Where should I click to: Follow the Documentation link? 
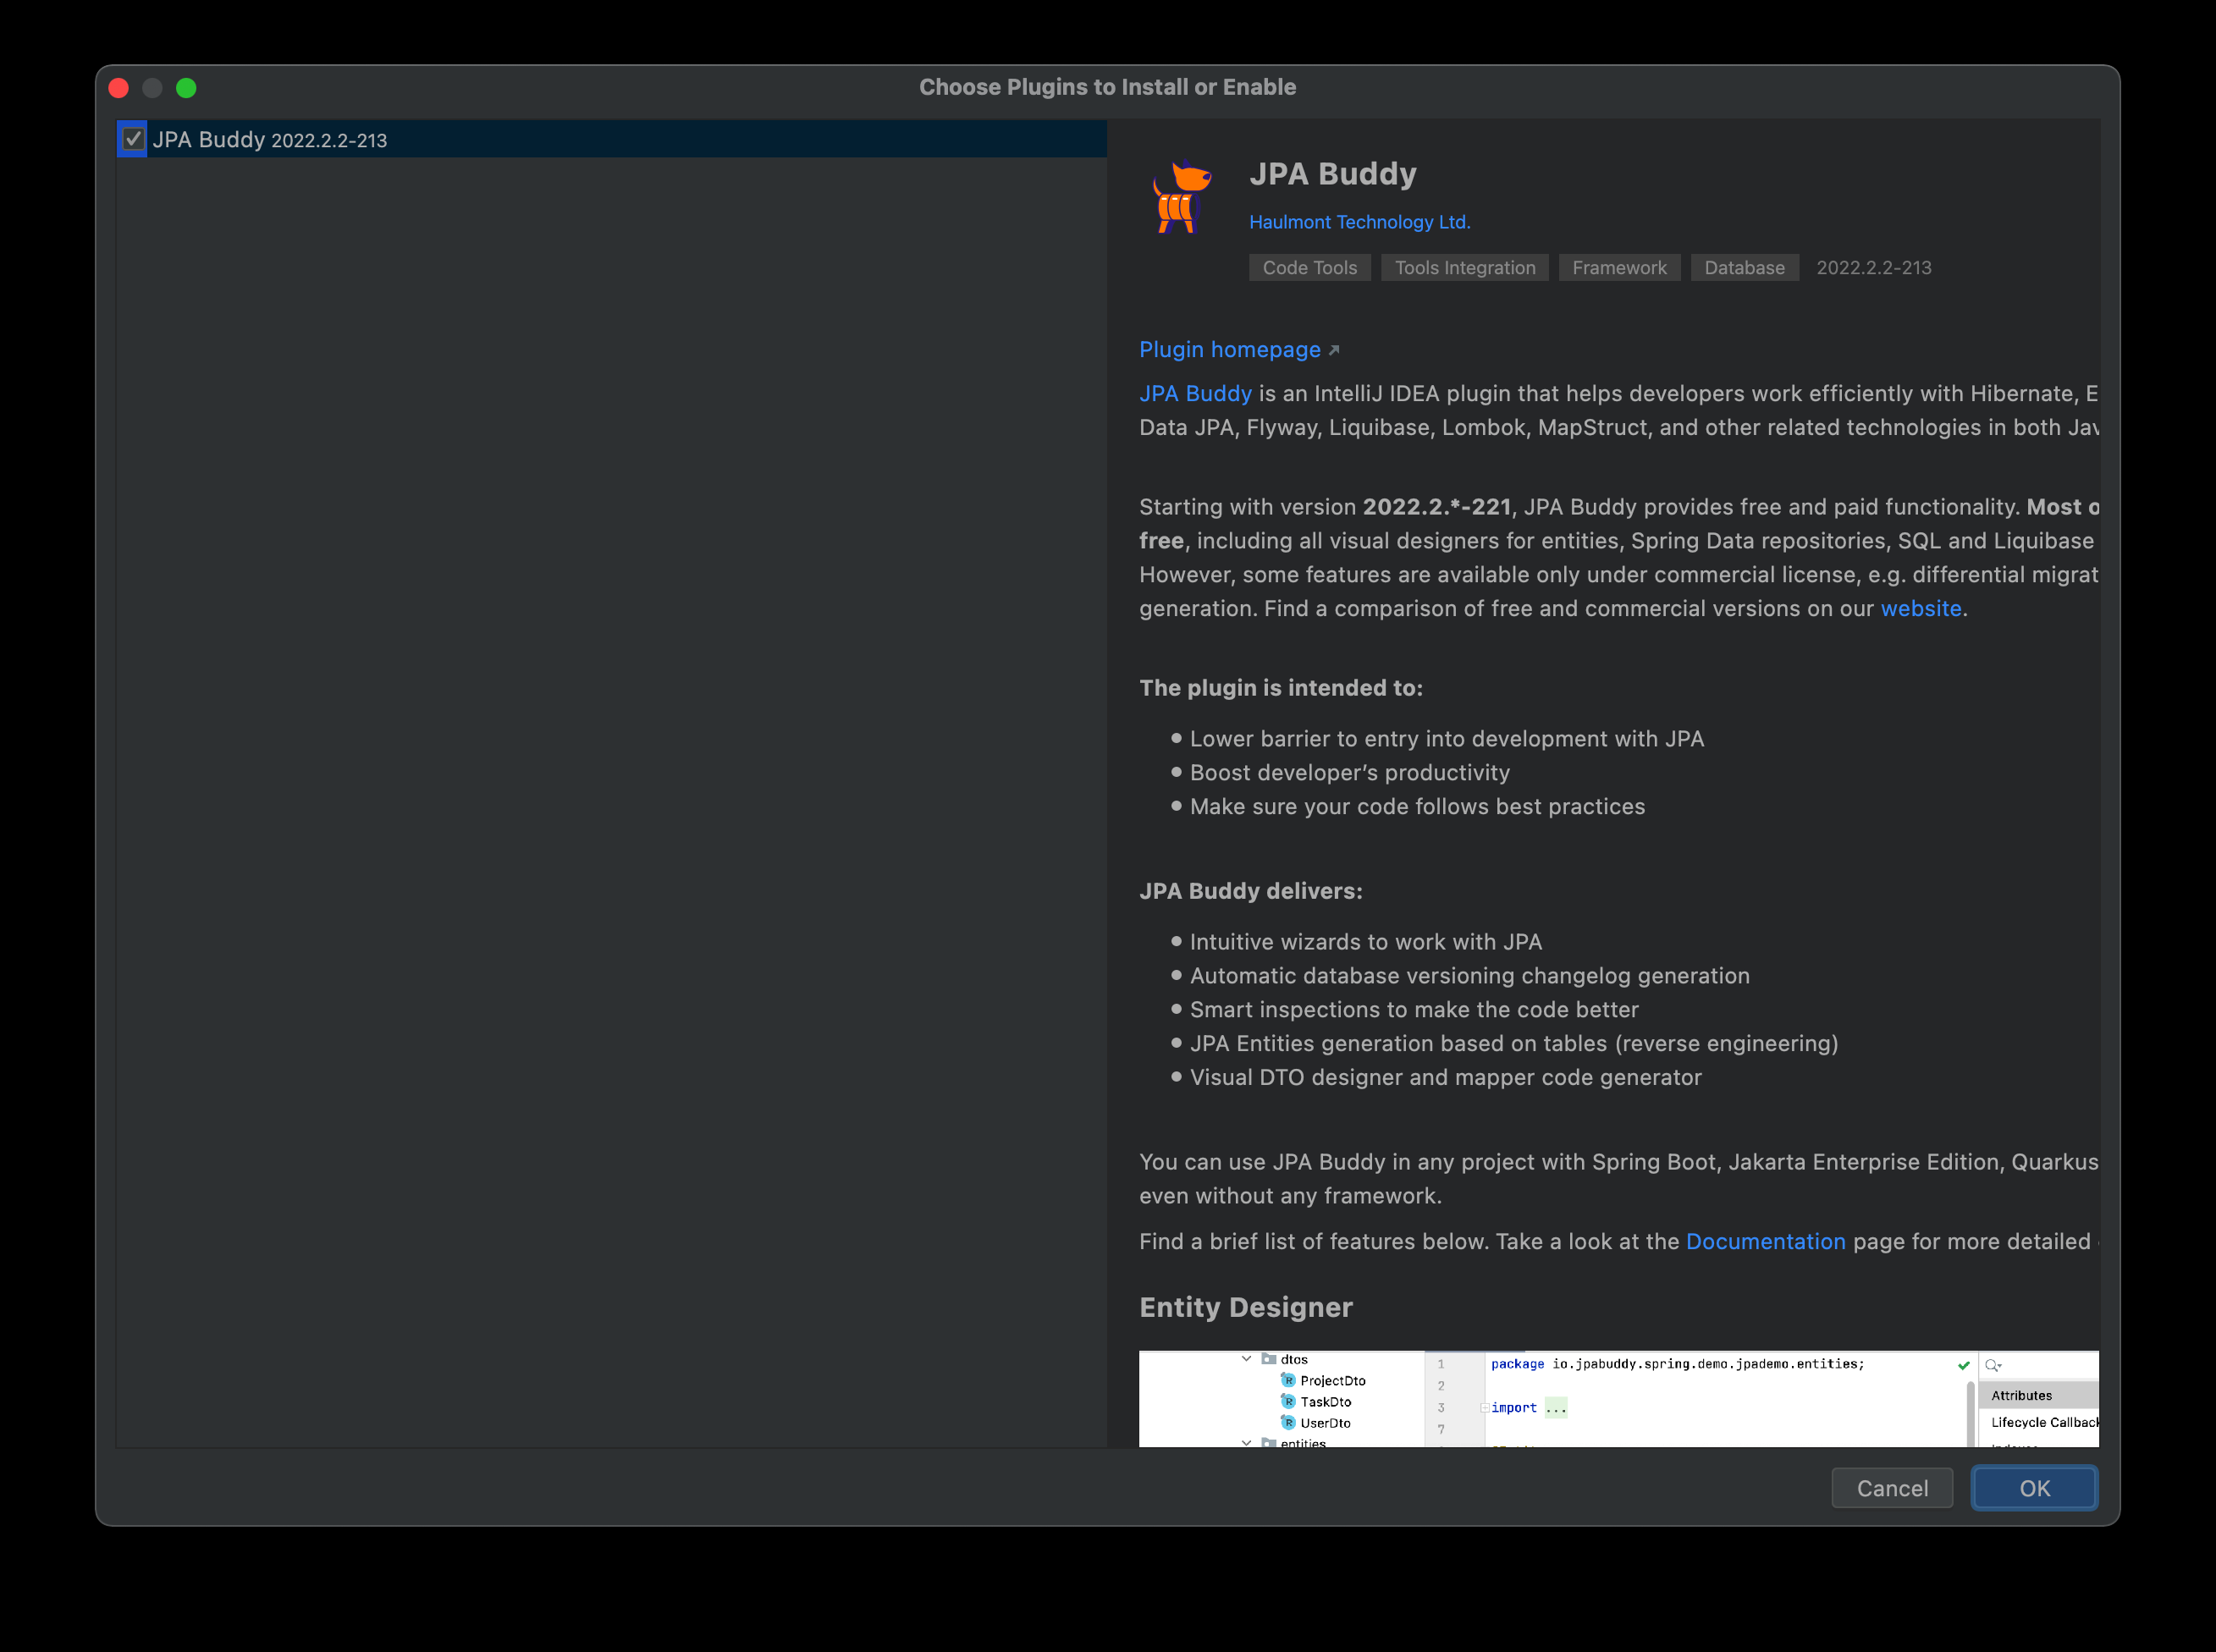[x=1766, y=1241]
